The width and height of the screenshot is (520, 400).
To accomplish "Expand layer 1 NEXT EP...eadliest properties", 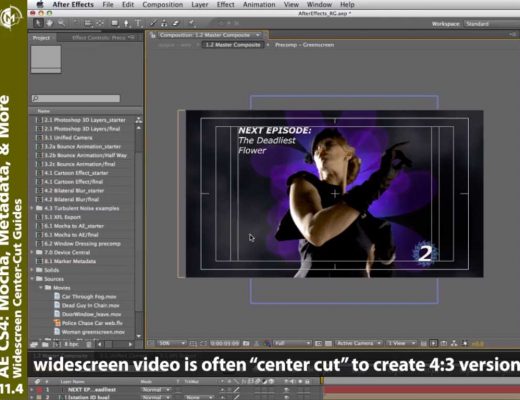I will coord(32,389).
